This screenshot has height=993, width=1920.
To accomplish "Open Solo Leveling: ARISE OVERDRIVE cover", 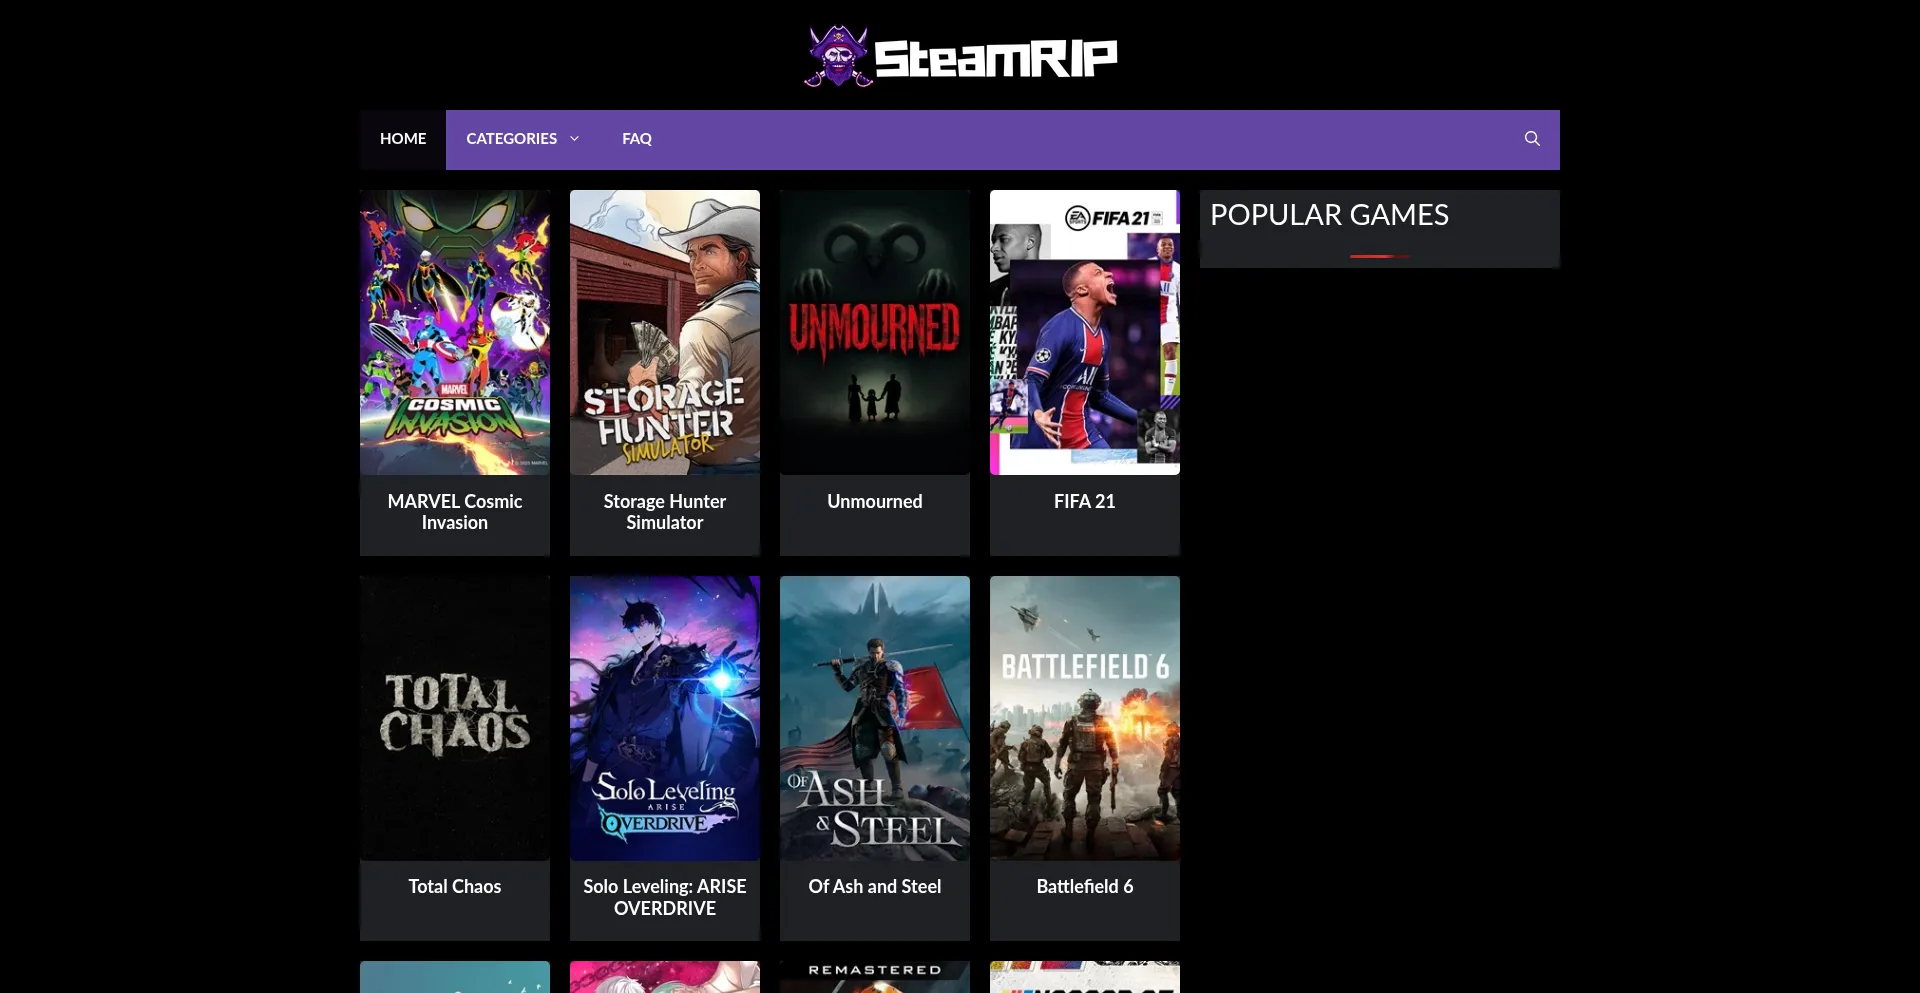I will point(664,718).
